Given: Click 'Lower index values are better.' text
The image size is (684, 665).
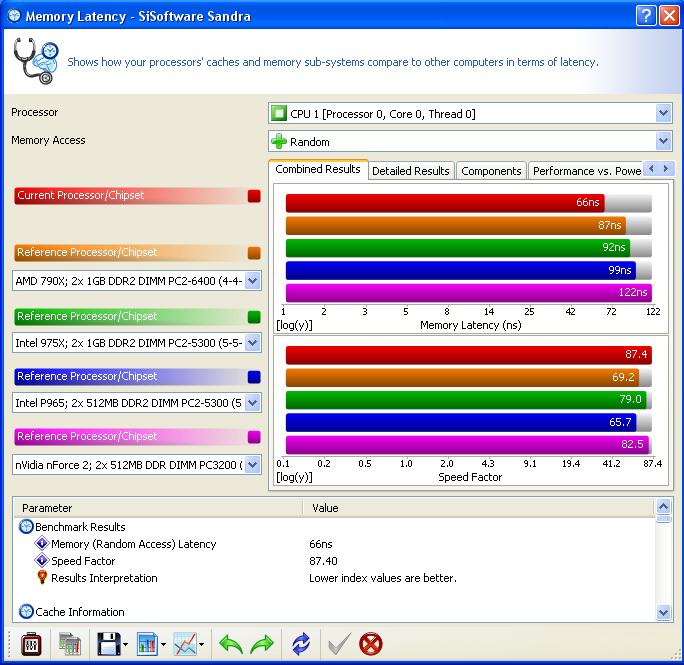Looking at the screenshot, I should click(x=383, y=578).
